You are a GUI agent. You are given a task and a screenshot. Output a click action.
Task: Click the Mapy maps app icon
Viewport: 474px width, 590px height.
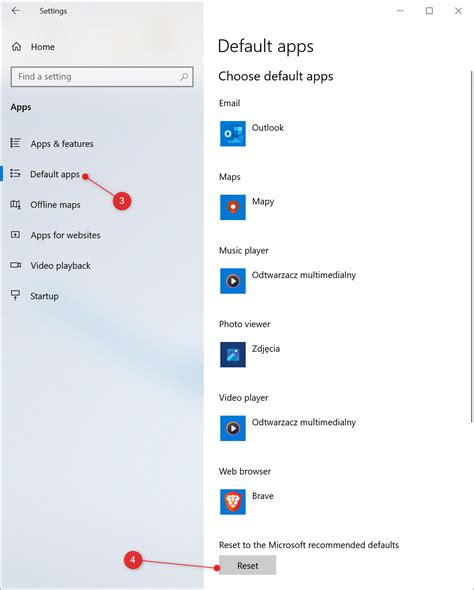click(x=232, y=207)
